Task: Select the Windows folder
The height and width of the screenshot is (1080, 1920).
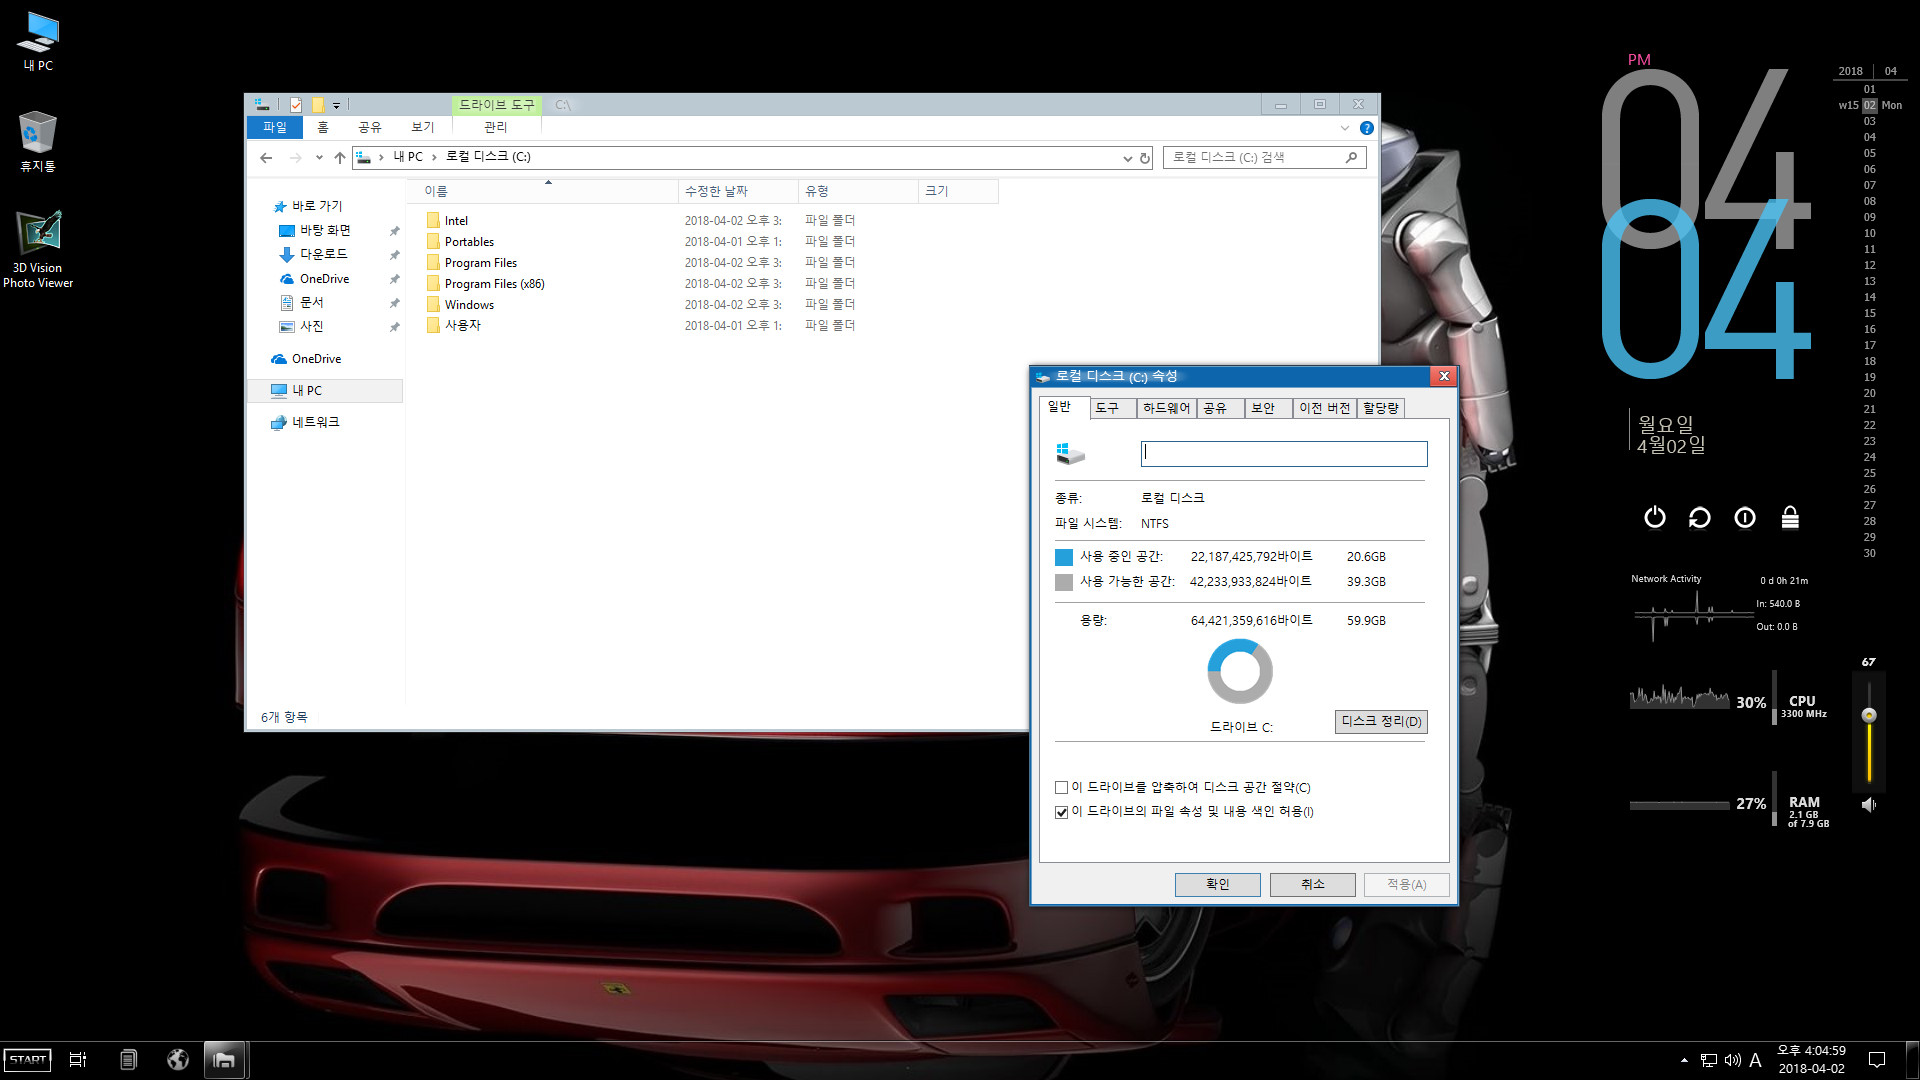Action: [x=469, y=305]
